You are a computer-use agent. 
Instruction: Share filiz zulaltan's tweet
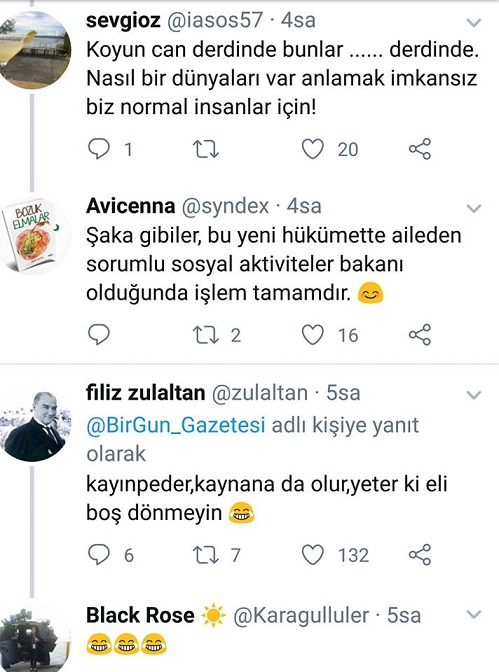click(420, 555)
